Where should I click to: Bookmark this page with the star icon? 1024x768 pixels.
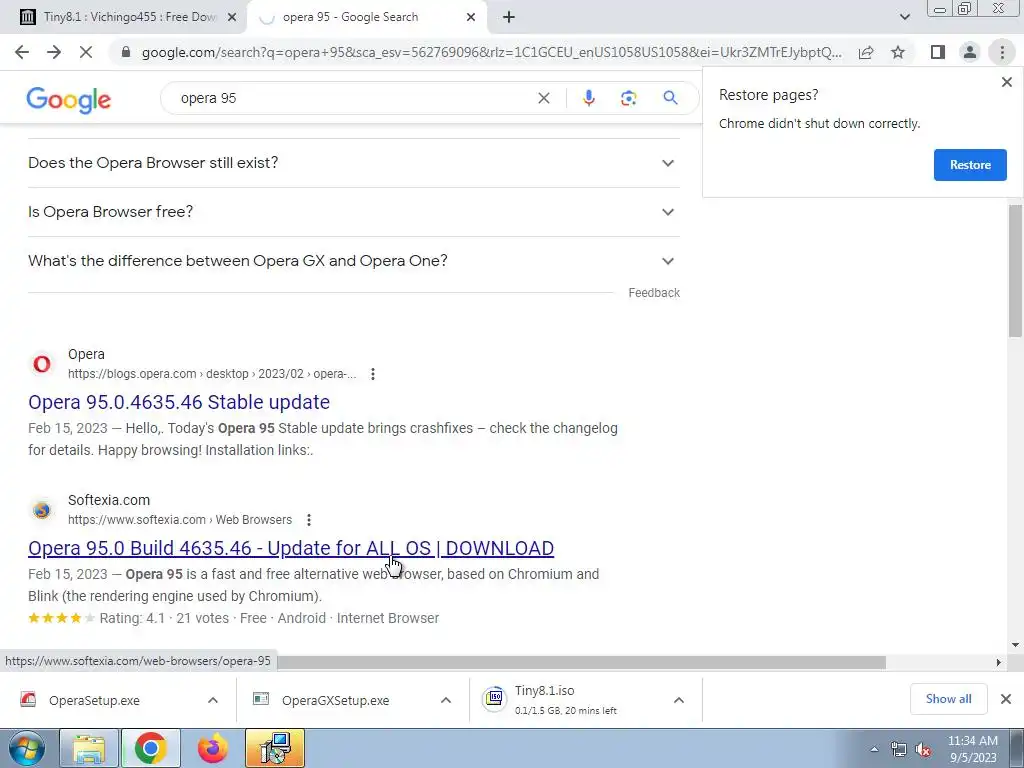[x=898, y=52]
